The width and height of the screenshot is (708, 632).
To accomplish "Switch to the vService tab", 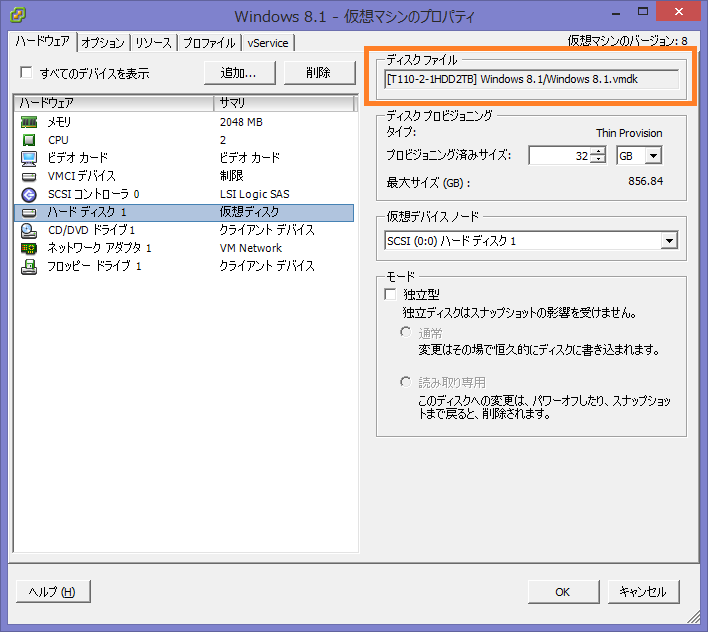I will 268,43.
